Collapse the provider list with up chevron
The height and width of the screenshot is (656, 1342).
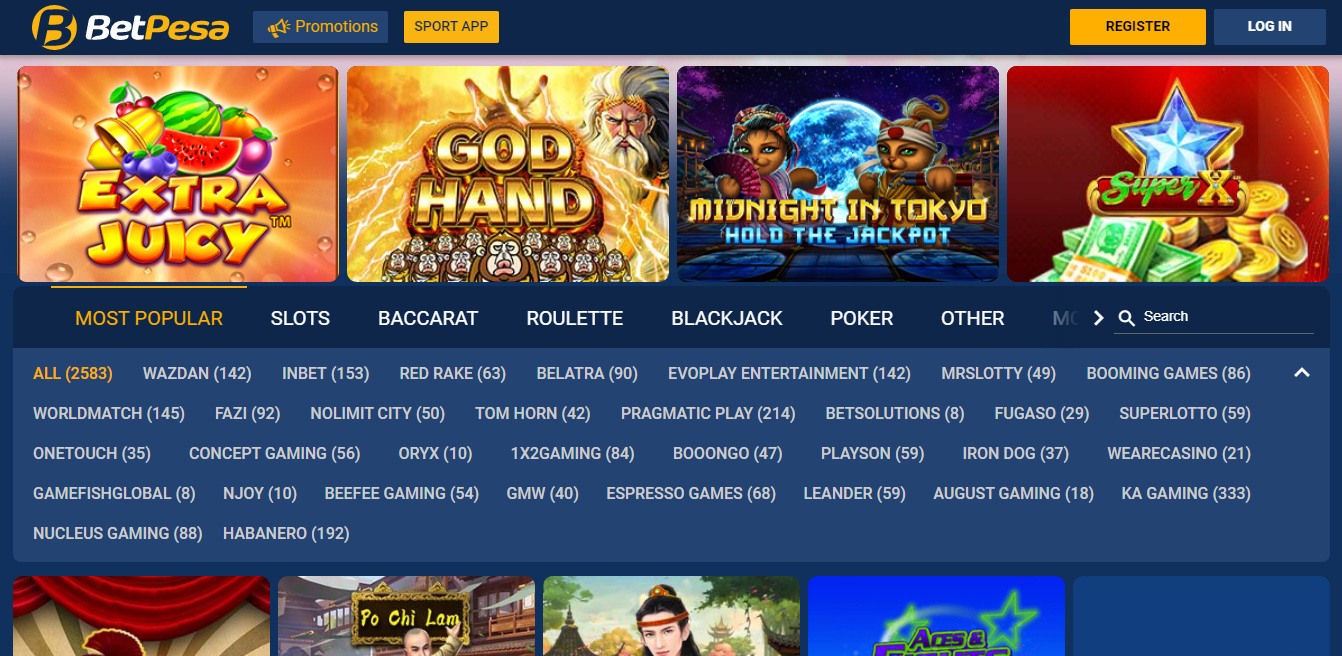click(x=1301, y=373)
